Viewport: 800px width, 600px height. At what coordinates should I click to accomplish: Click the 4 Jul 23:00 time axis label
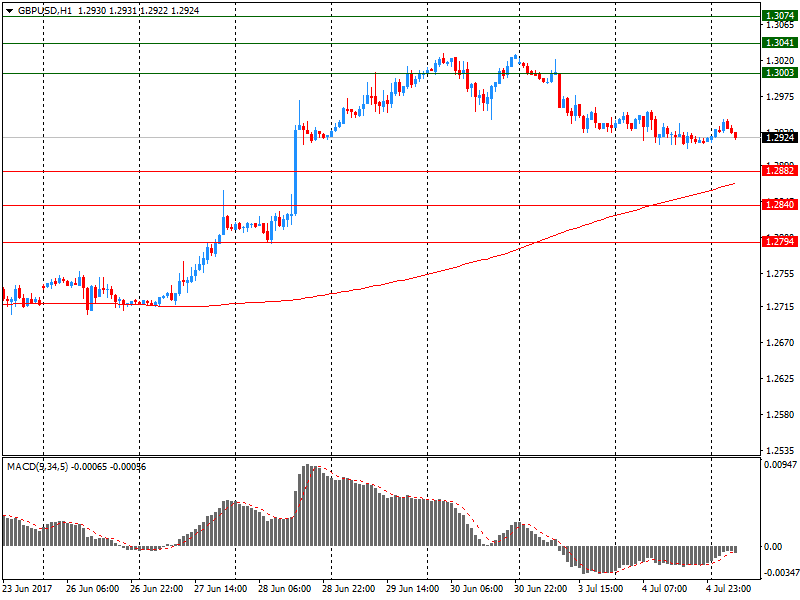coord(729,589)
